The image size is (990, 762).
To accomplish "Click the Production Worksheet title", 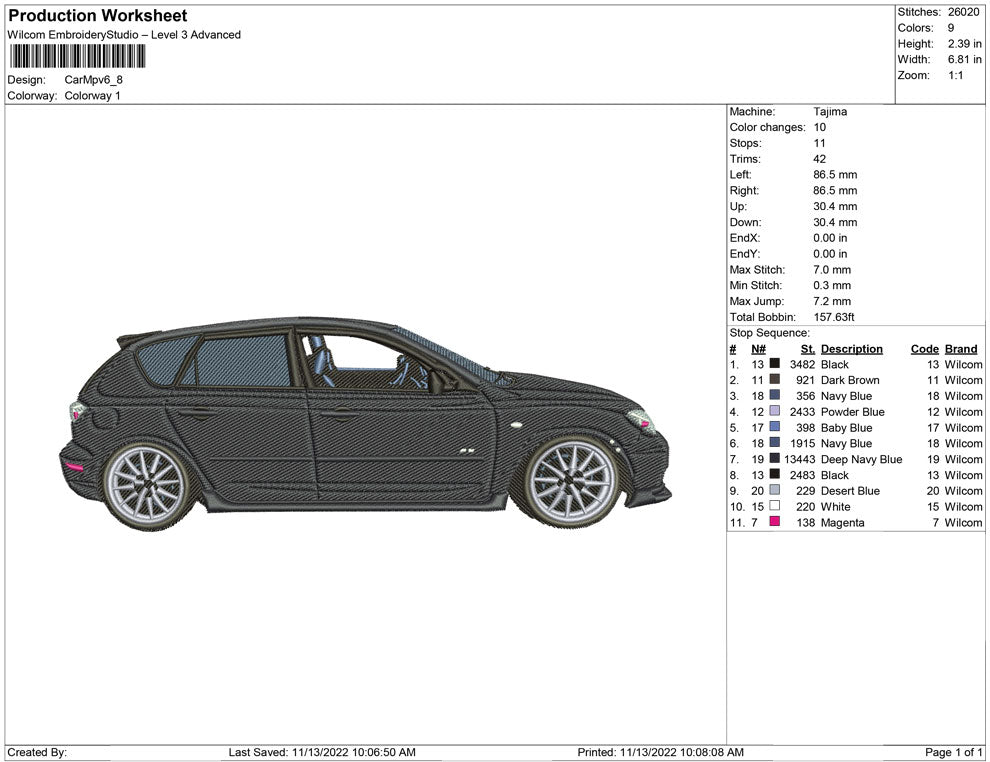I will (97, 16).
